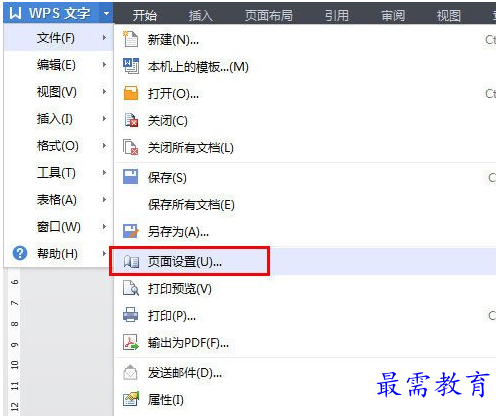Choose 打印预览(V) menu entry

point(305,288)
